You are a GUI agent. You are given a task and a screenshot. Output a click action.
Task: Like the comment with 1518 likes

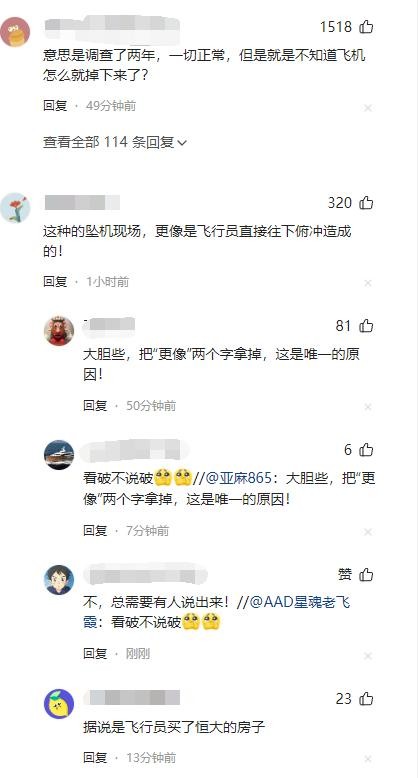(x=366, y=26)
